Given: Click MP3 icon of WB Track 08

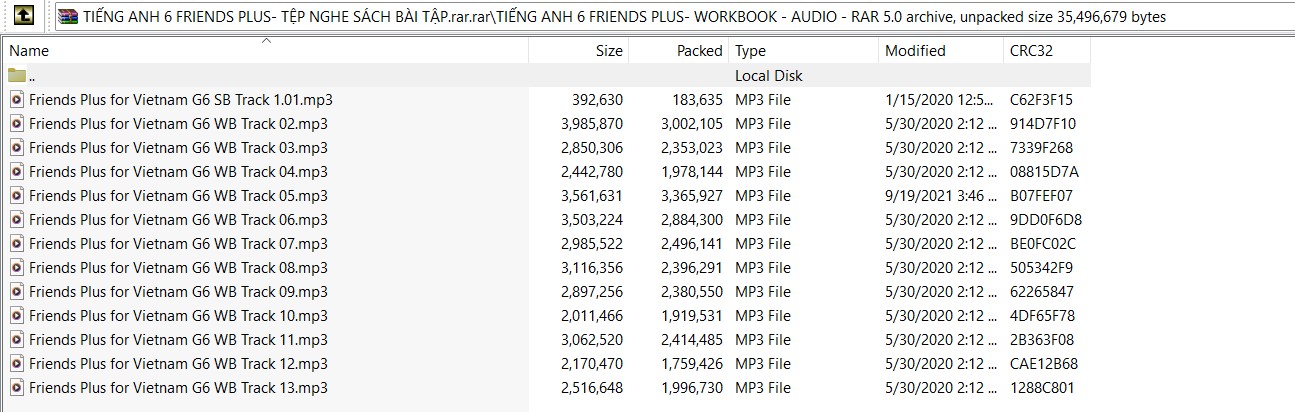Looking at the screenshot, I should (x=16, y=267).
